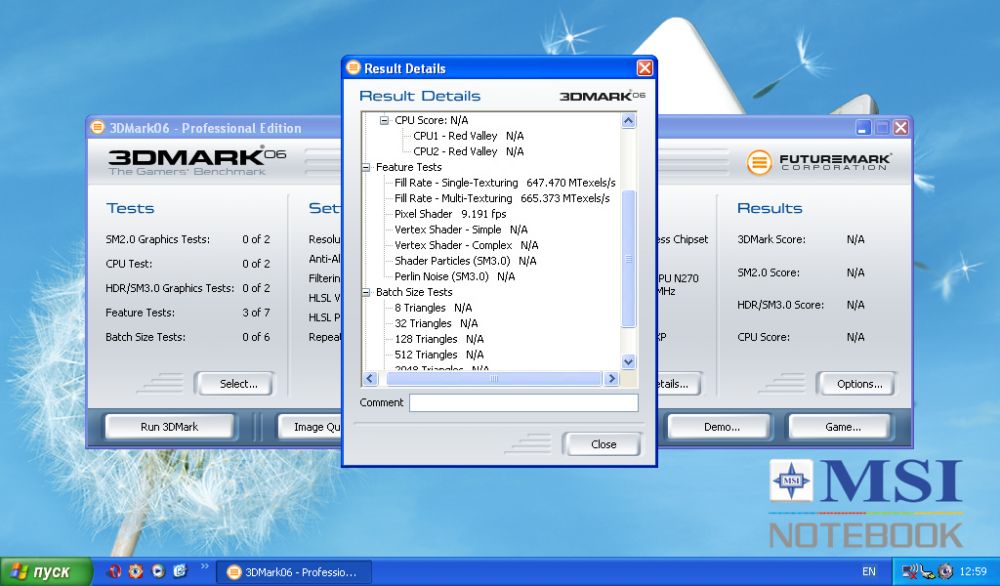Image resolution: width=1000 pixels, height=586 pixels.
Task: Click 'SM2.0 Graphics Tests:' label
Action: pos(158,239)
